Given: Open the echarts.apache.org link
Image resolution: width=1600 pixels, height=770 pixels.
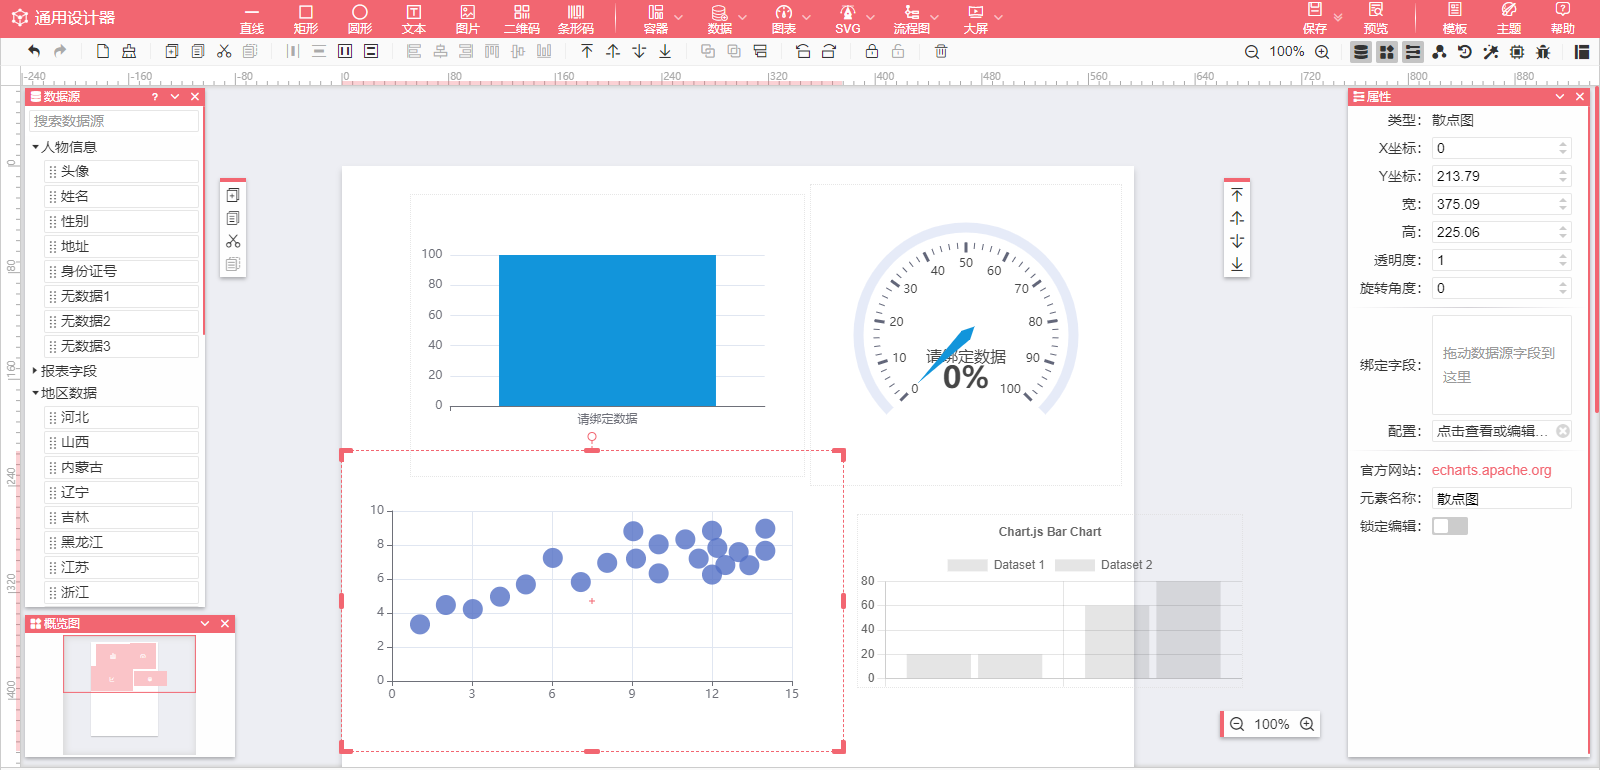Looking at the screenshot, I should point(1492,470).
